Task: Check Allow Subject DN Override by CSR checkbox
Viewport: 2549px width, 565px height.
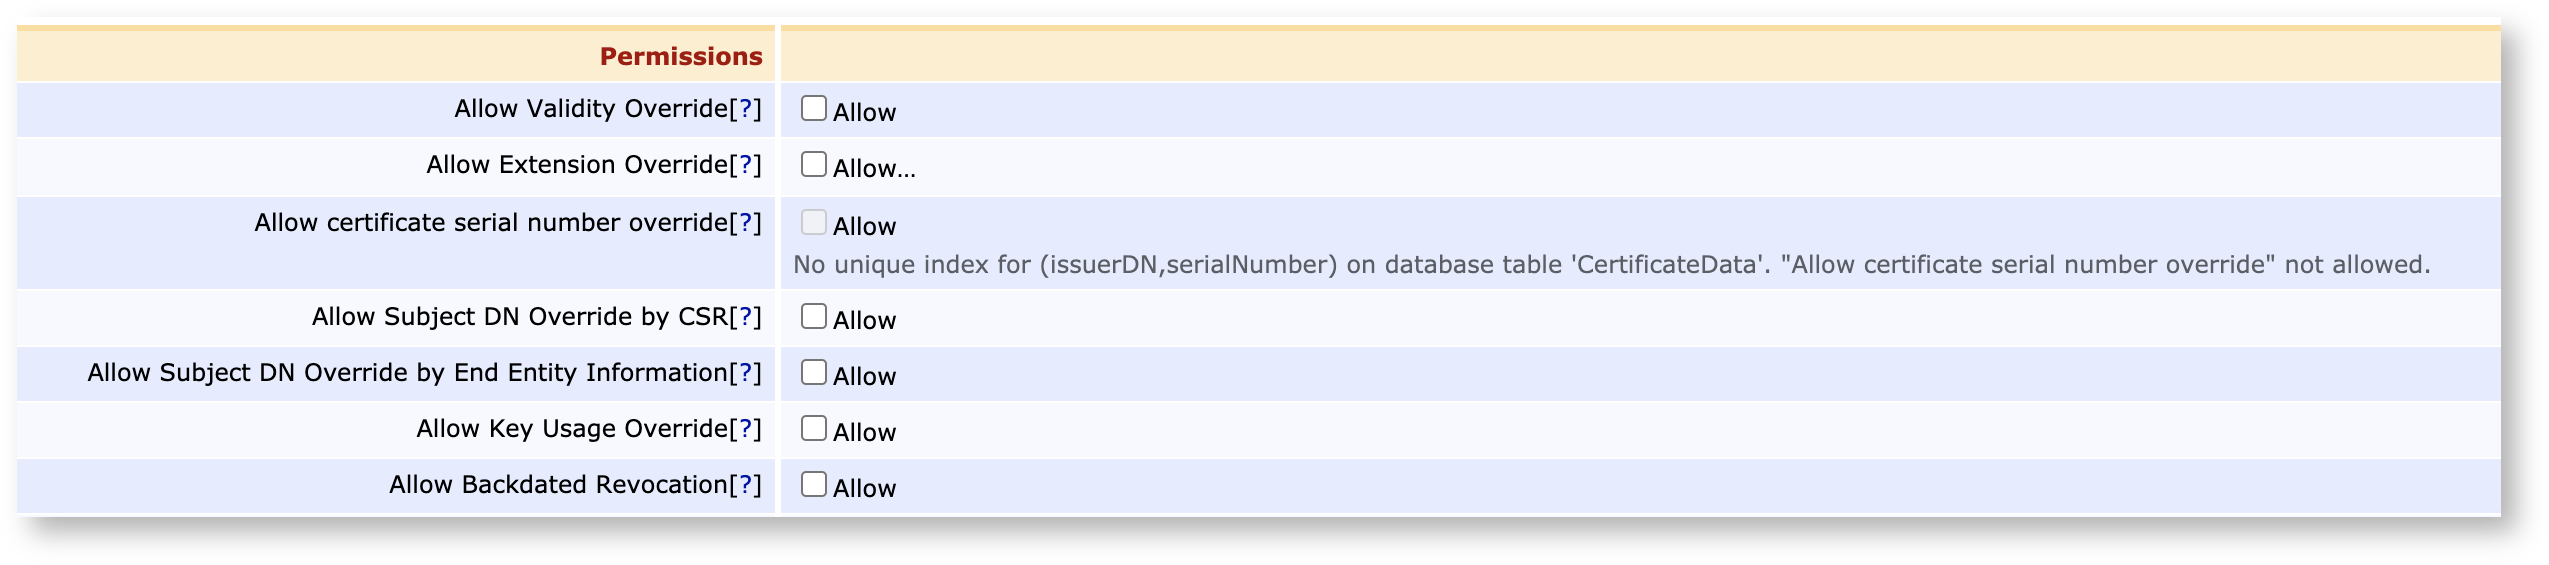Action: tap(813, 316)
